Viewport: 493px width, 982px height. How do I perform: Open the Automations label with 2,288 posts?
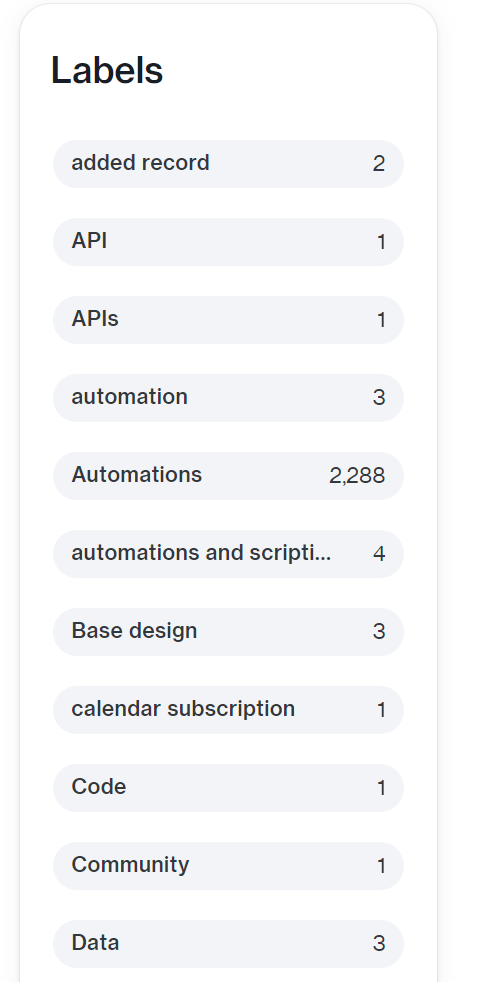tap(228, 475)
